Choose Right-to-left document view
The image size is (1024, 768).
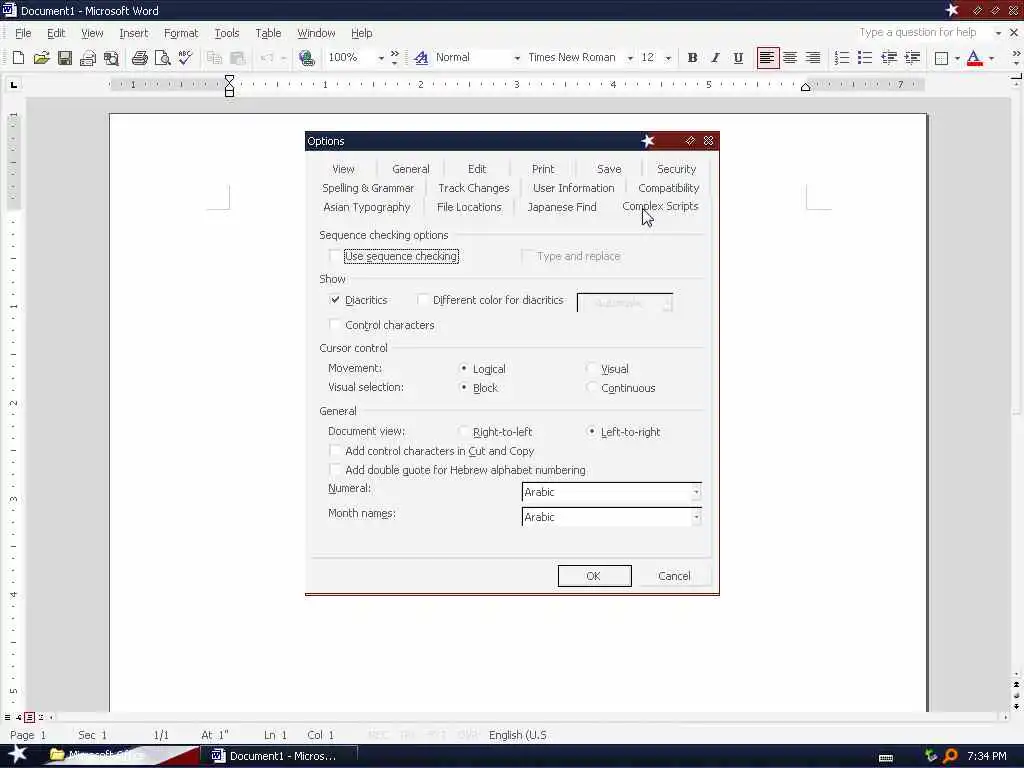tap(464, 432)
